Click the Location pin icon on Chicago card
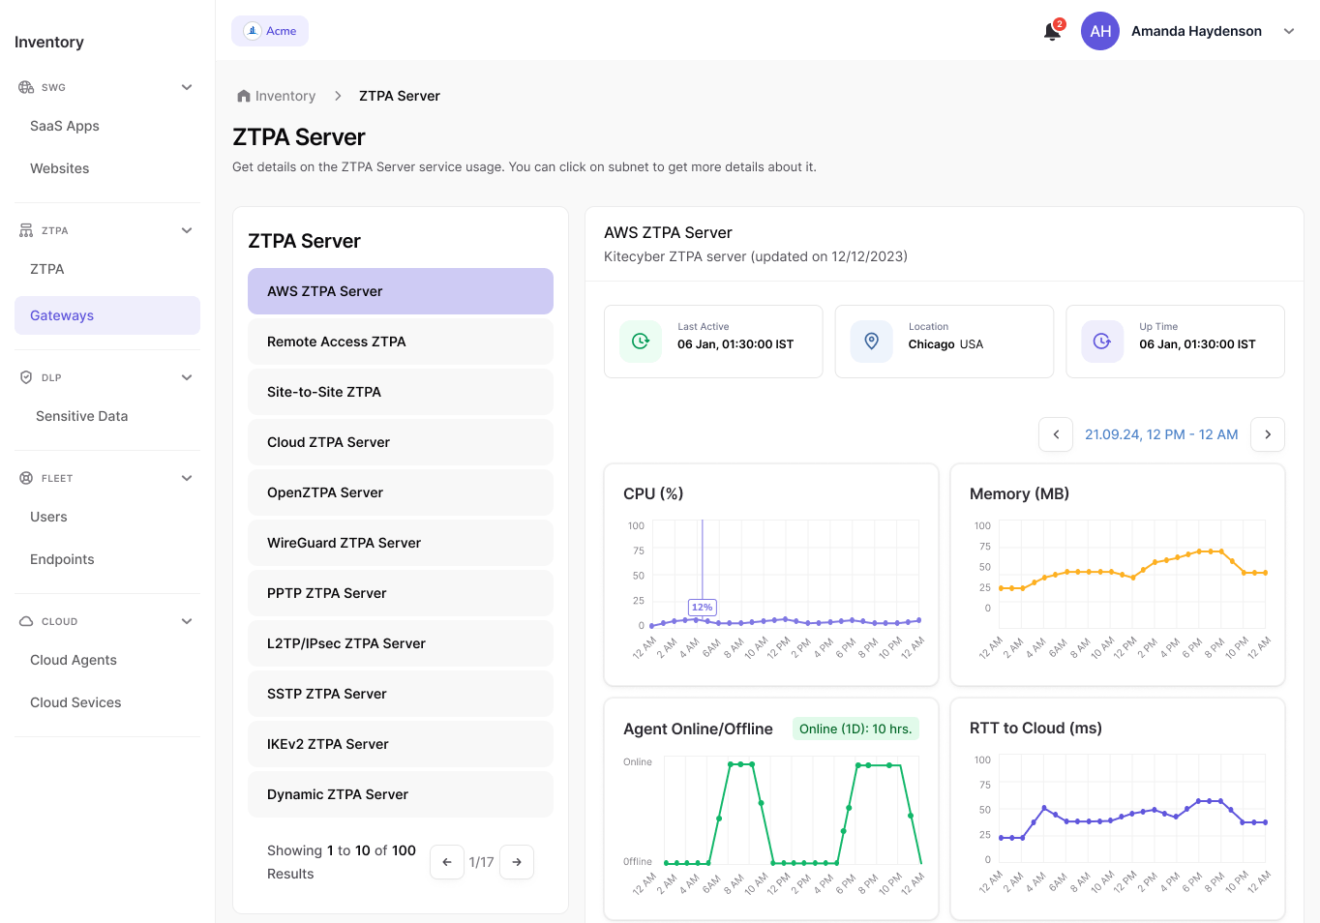Screen dimensions: 1320x923 pos(871,341)
